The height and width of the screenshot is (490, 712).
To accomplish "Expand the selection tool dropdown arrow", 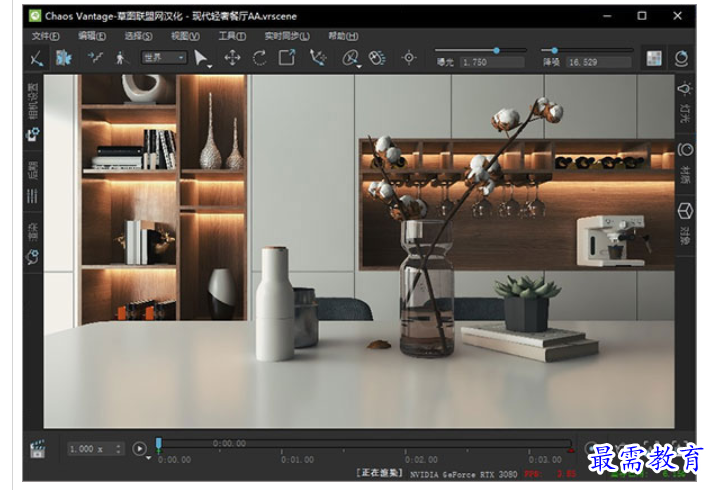I will tap(210, 67).
